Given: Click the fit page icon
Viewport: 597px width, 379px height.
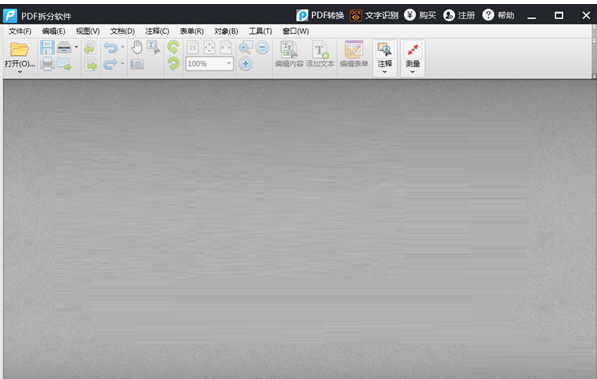Looking at the screenshot, I should [209, 48].
